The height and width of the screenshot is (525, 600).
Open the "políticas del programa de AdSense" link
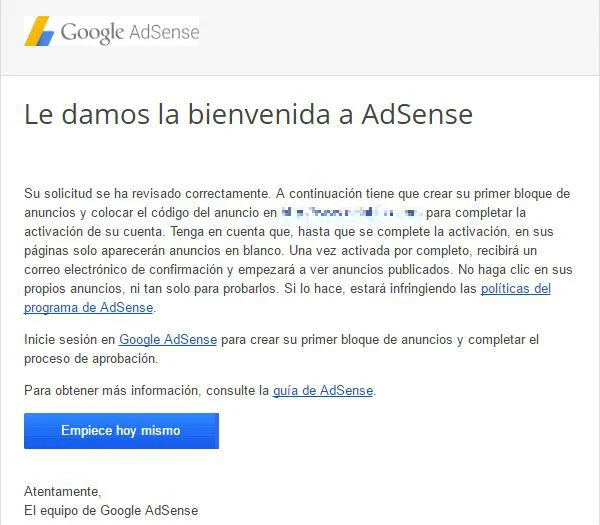(x=515, y=289)
